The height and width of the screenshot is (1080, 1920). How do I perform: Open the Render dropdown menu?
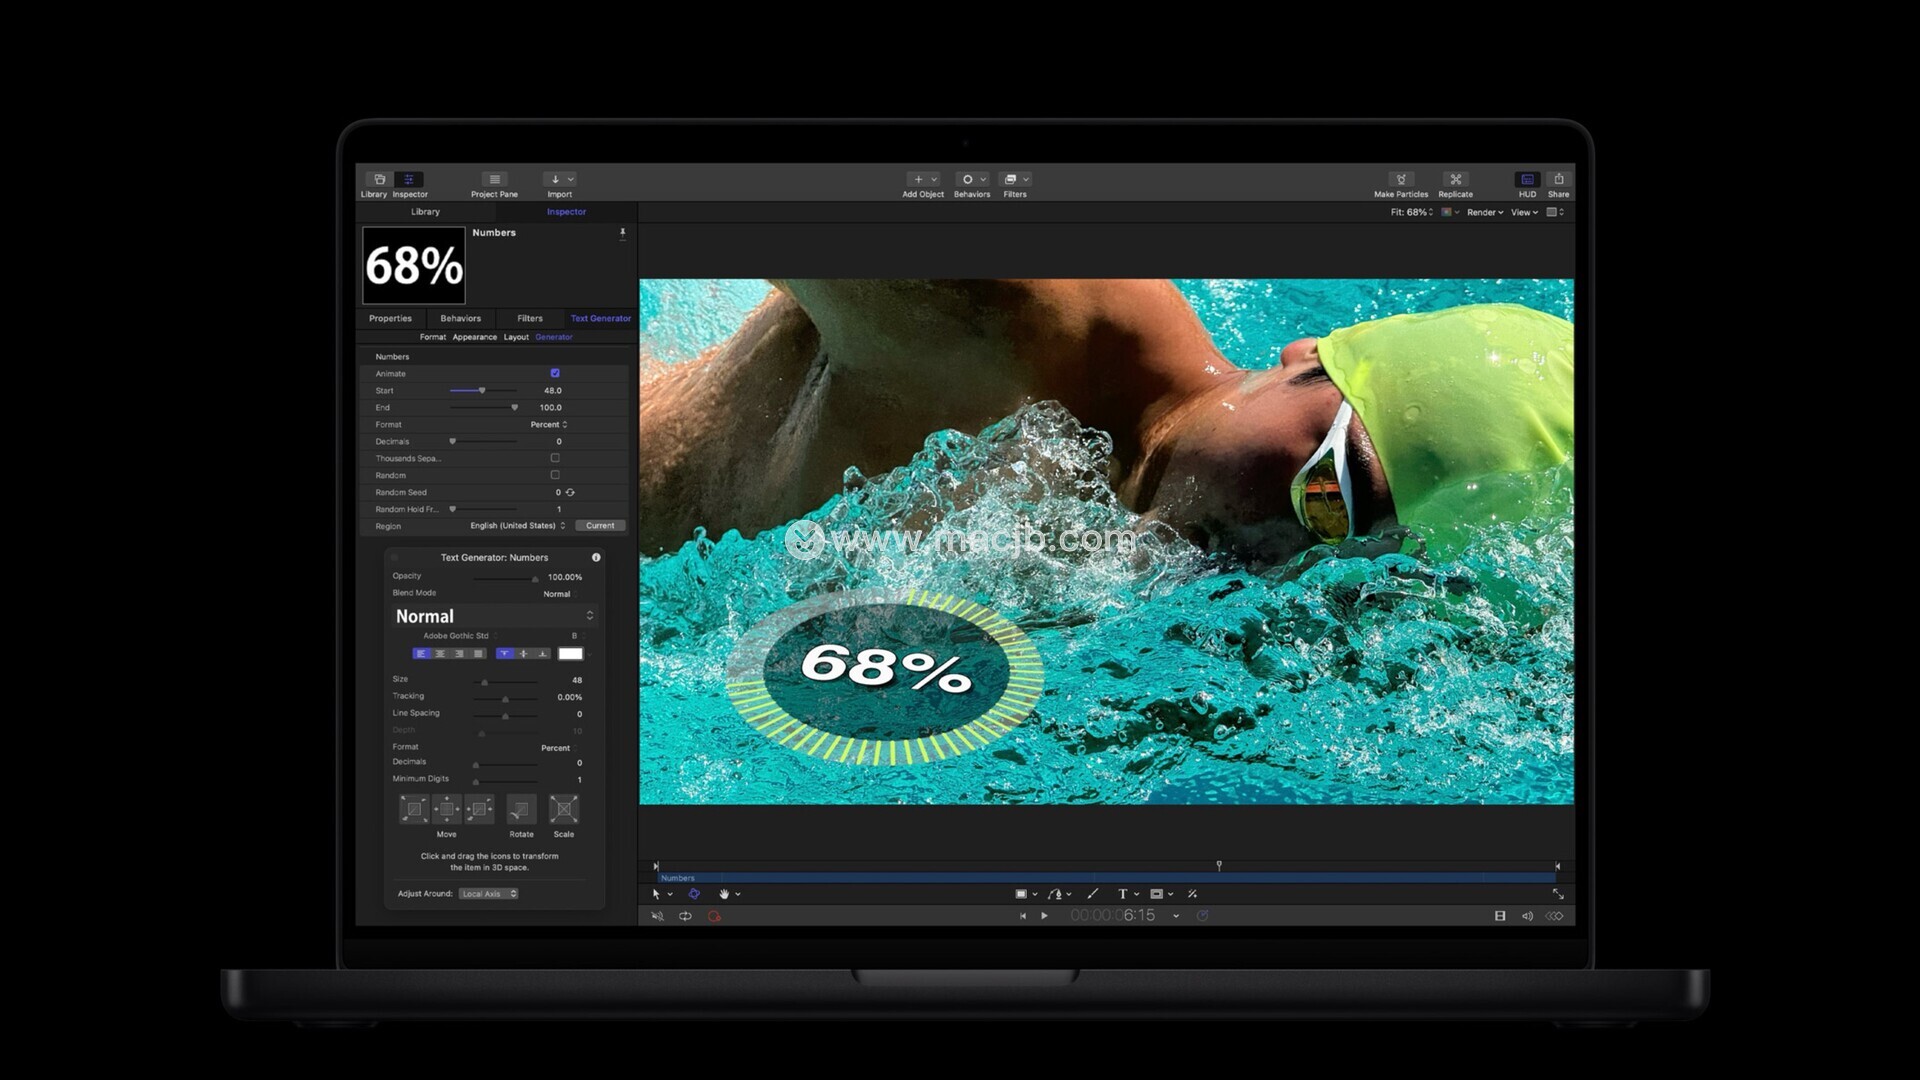(1485, 212)
